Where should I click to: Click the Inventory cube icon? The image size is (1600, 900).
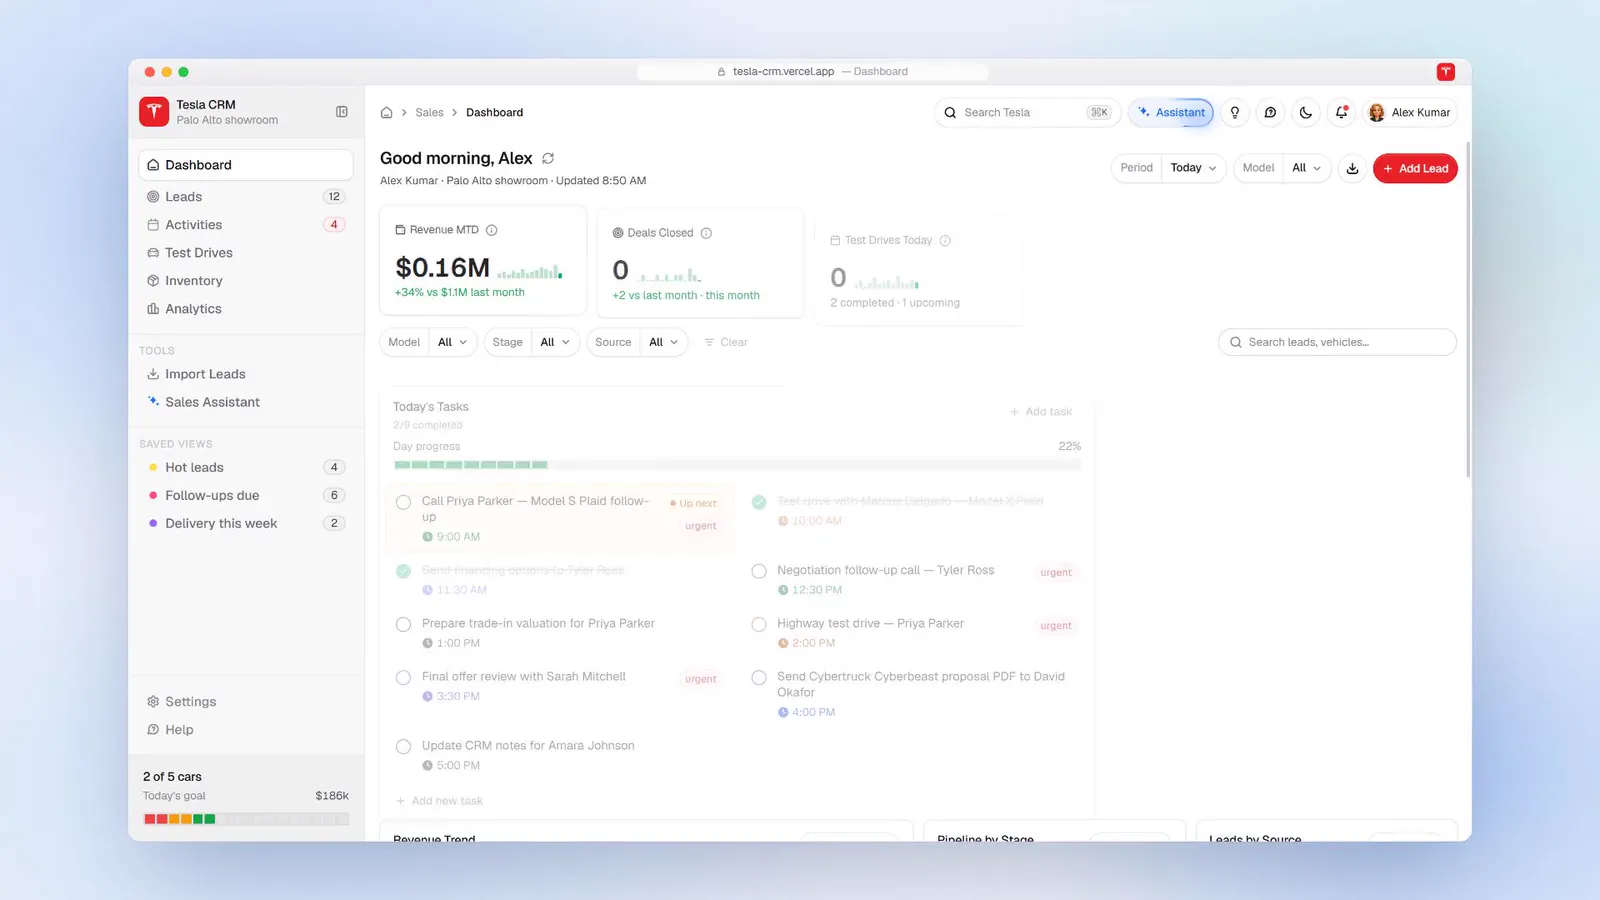click(x=153, y=281)
